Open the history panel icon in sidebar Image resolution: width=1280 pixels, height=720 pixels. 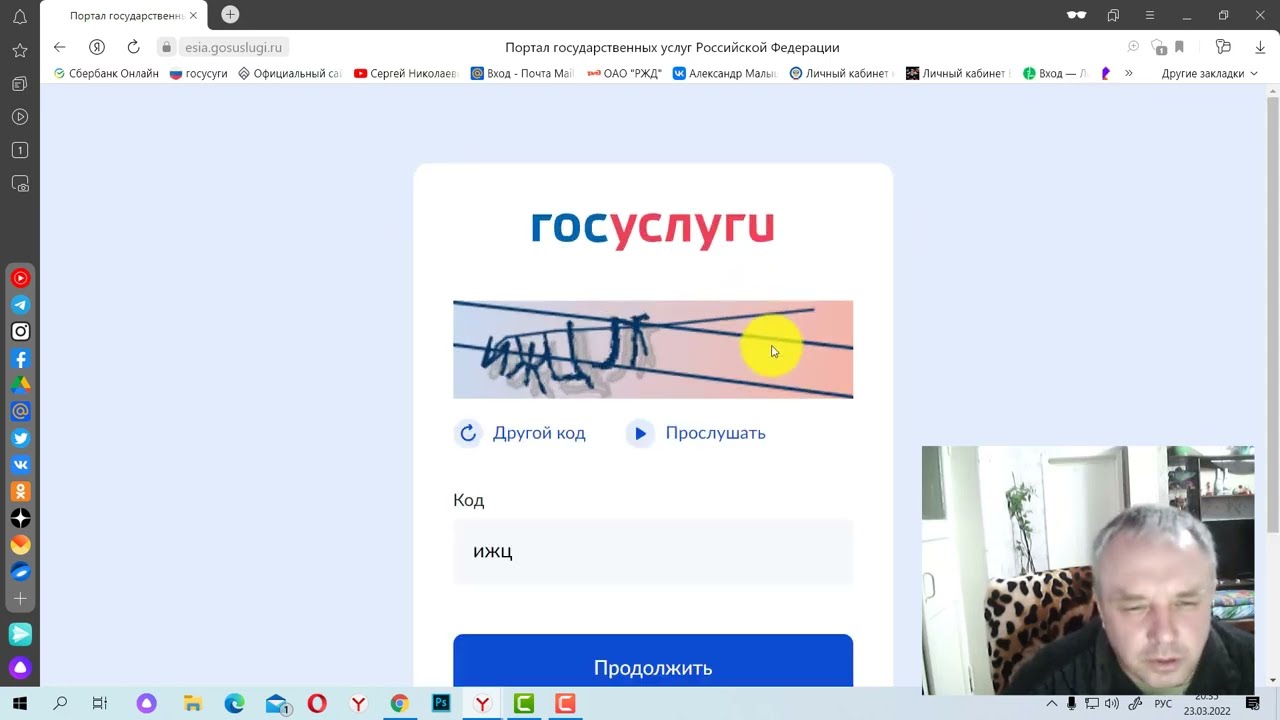pyautogui.click(x=20, y=84)
